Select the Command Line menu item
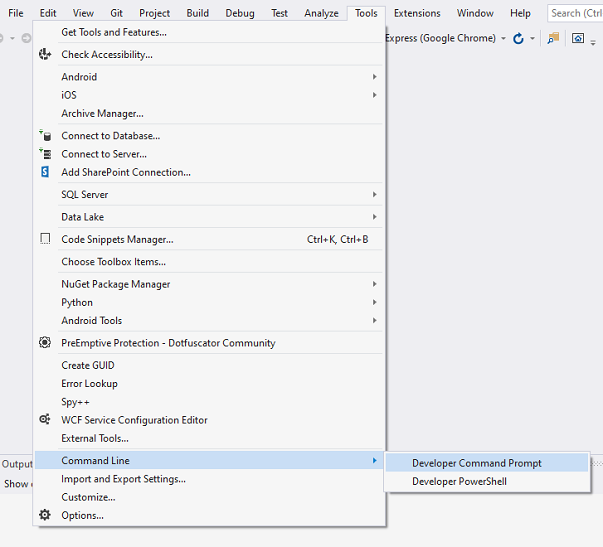603x547 pixels. pyautogui.click(x=210, y=460)
